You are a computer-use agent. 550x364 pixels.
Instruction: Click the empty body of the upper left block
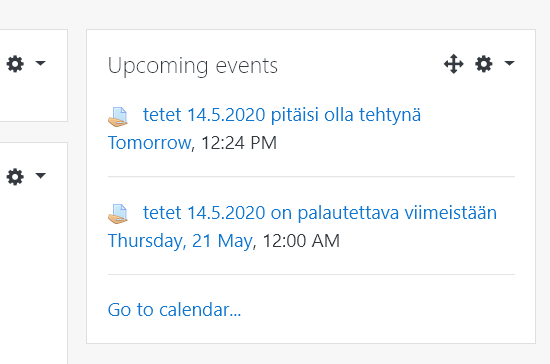tap(33, 100)
